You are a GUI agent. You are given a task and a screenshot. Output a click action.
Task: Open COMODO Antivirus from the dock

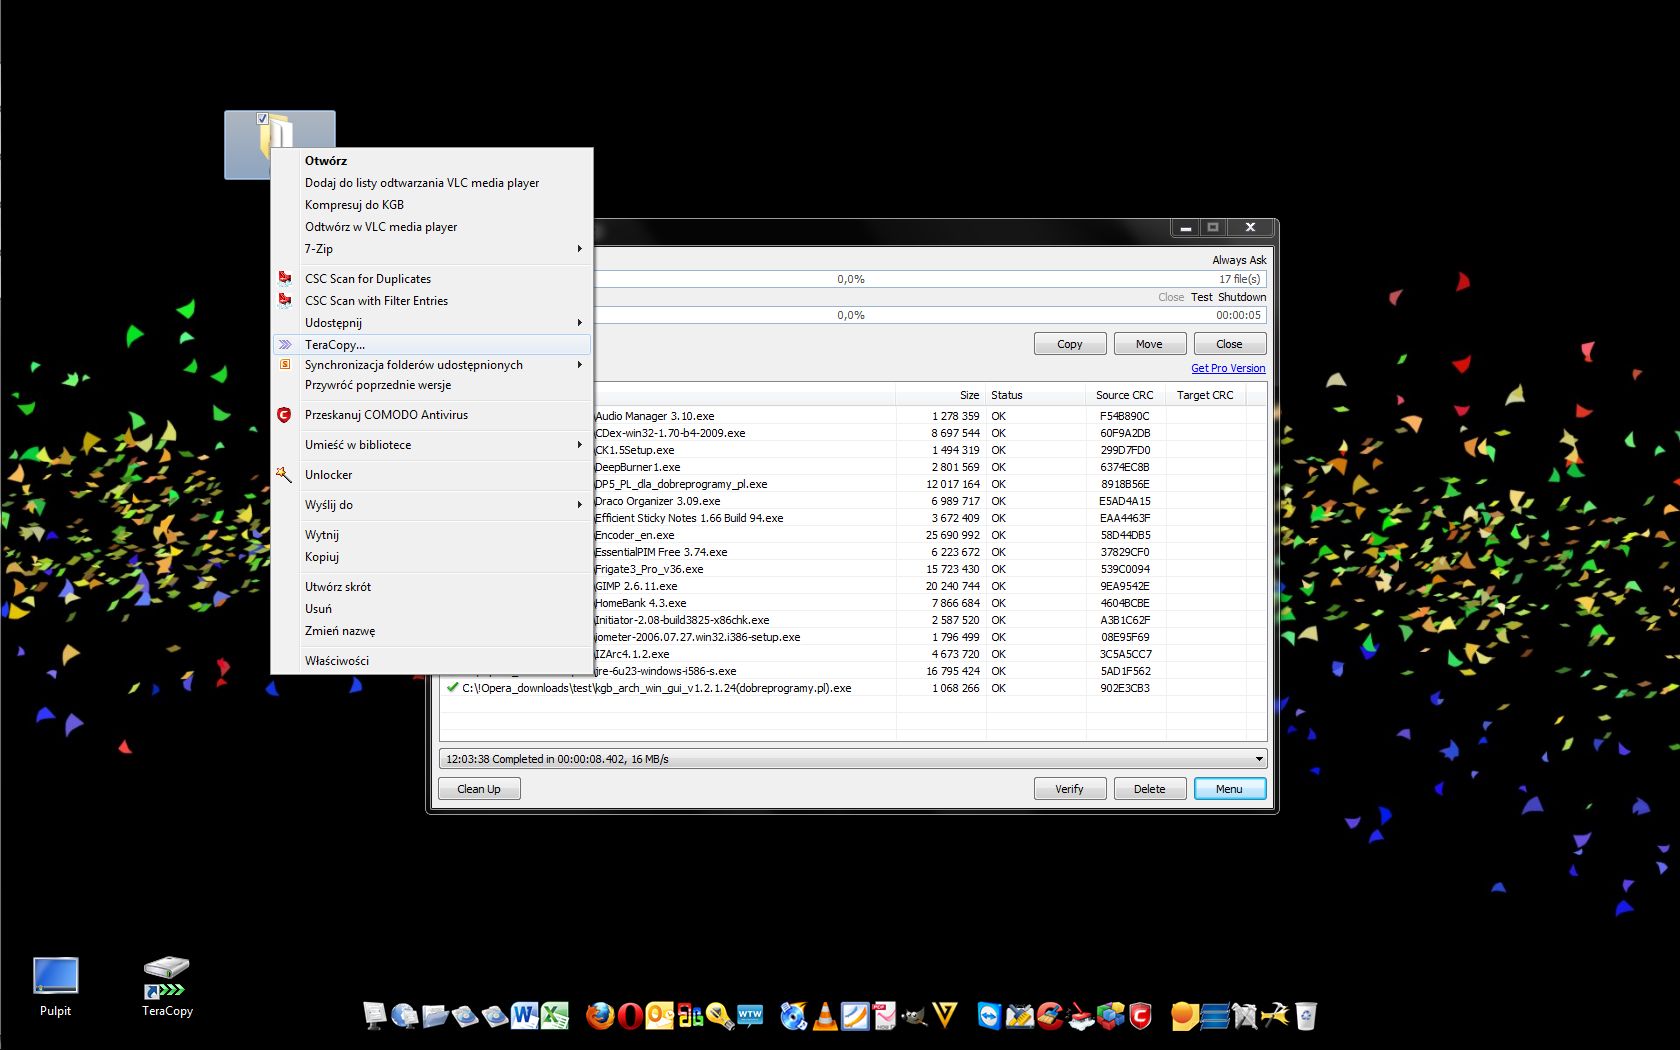1139,1016
